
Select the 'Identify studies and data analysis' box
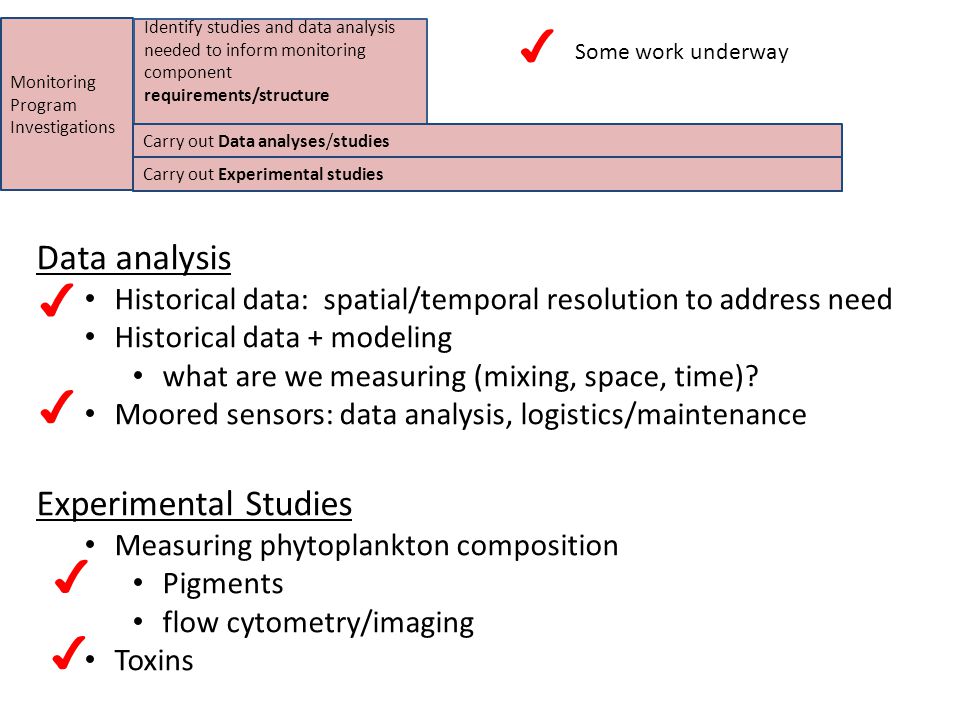280,71
